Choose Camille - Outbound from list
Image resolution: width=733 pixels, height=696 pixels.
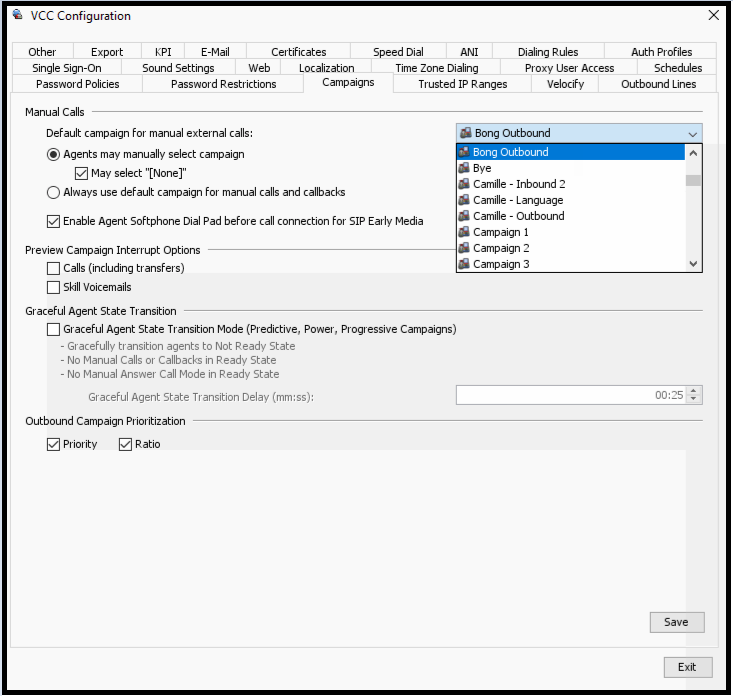(x=570, y=216)
